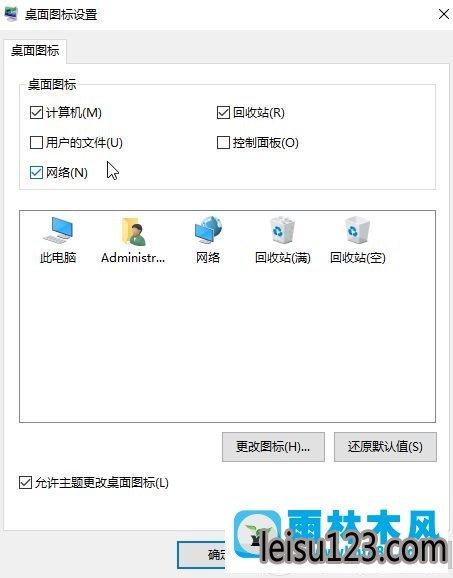453x578 pixels.
Task: Select the Administrator user folder icon
Action: (x=133, y=240)
